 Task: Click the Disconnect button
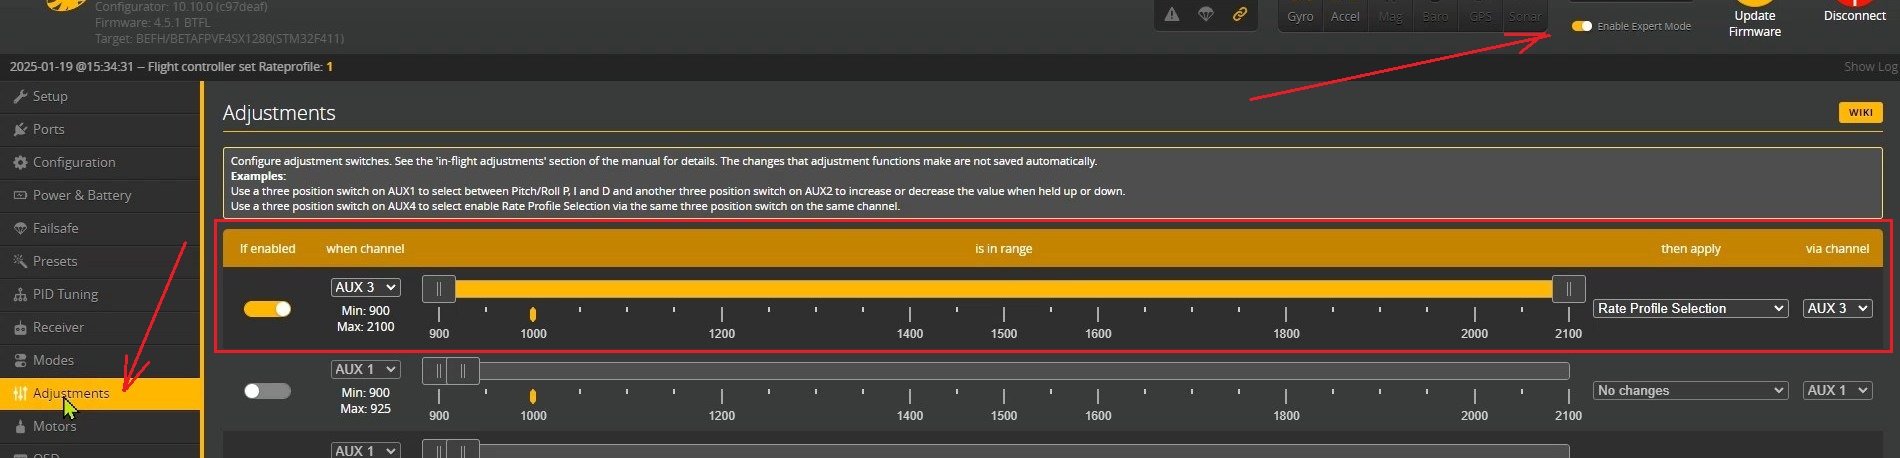point(1854,16)
